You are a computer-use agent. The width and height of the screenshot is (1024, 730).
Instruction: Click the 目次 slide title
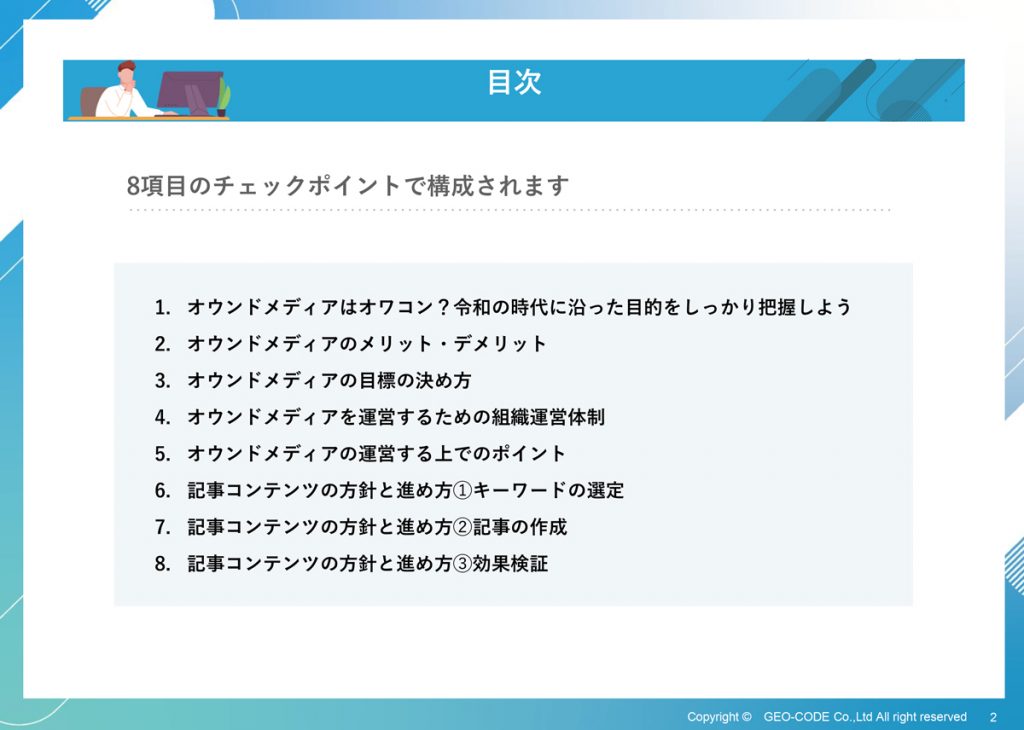(514, 83)
